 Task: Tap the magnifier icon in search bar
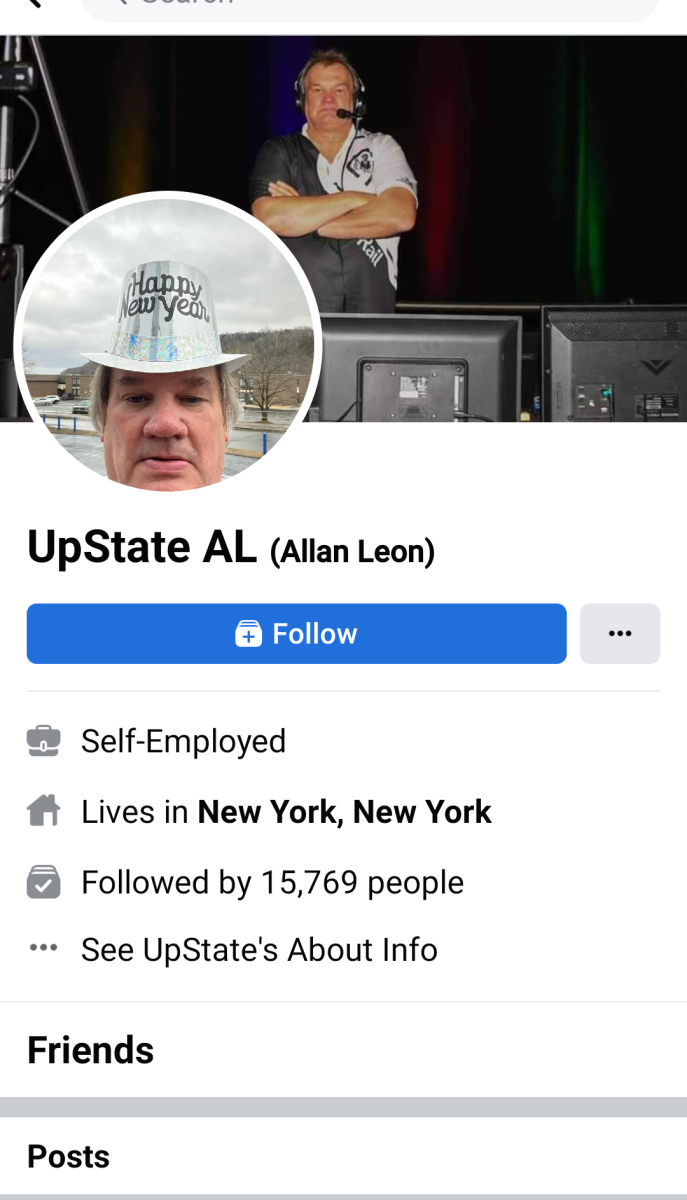click(x=123, y=2)
